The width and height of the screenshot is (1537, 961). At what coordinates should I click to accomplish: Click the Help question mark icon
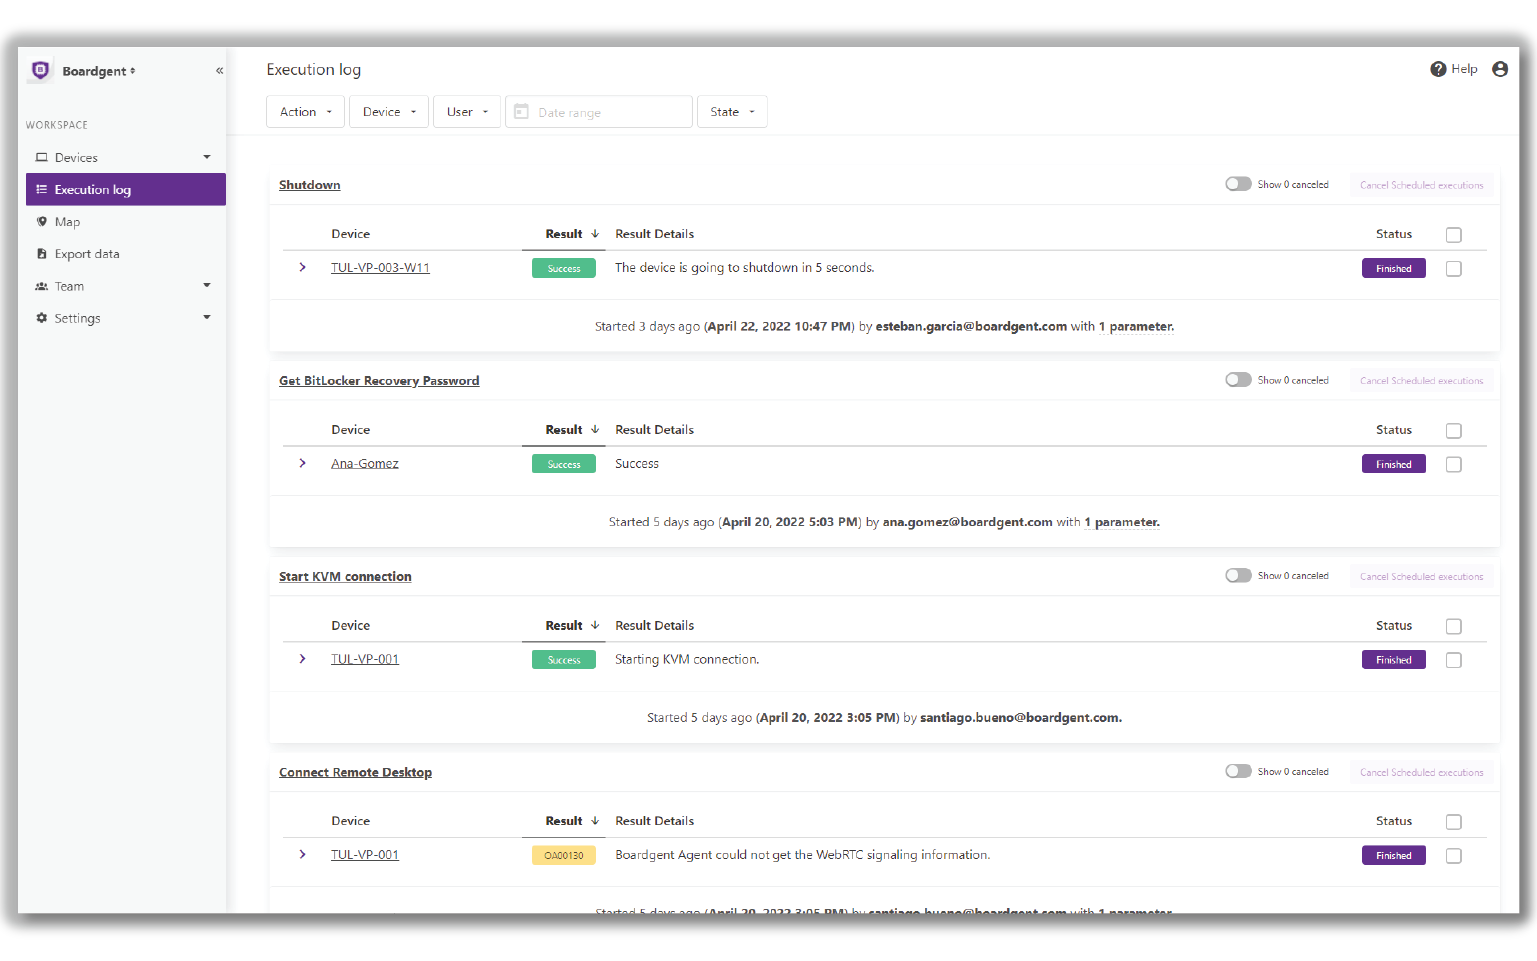pyautogui.click(x=1438, y=69)
